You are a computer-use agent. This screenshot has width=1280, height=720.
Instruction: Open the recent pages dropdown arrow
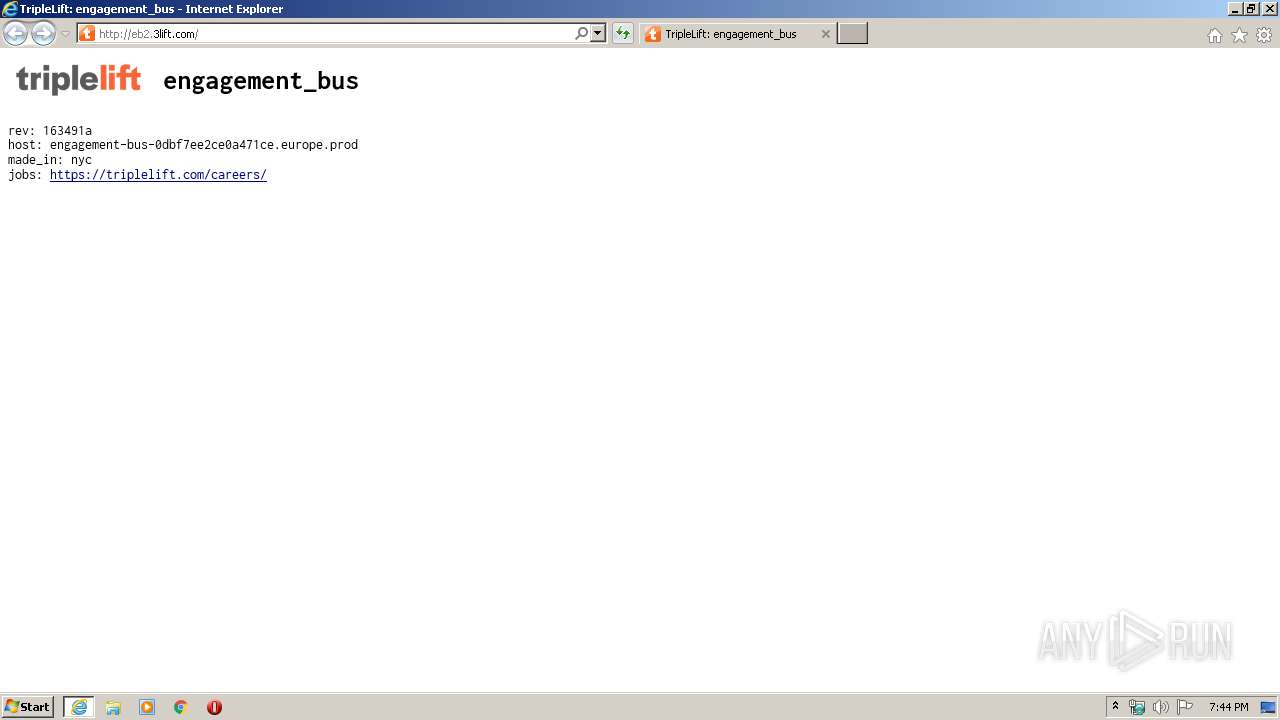point(65,34)
